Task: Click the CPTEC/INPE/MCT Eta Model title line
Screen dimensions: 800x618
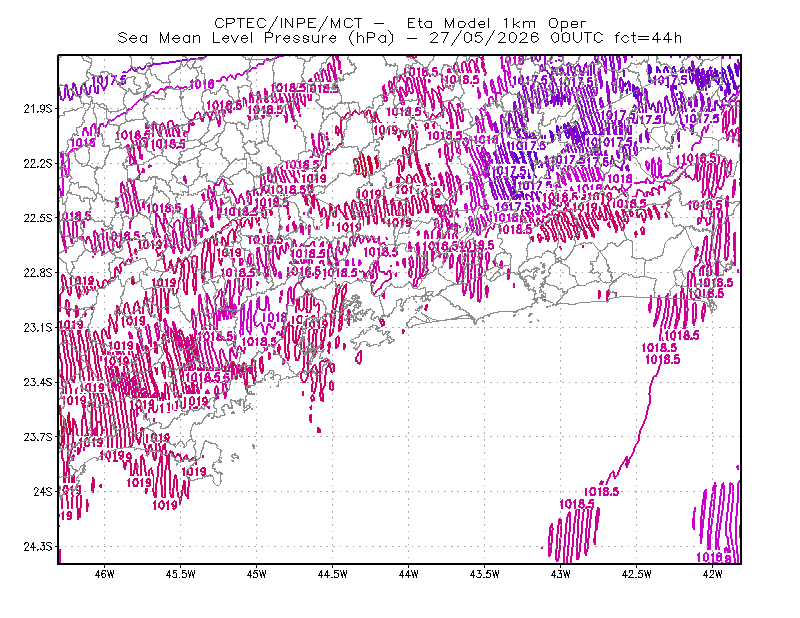Action: [x=400, y=23]
